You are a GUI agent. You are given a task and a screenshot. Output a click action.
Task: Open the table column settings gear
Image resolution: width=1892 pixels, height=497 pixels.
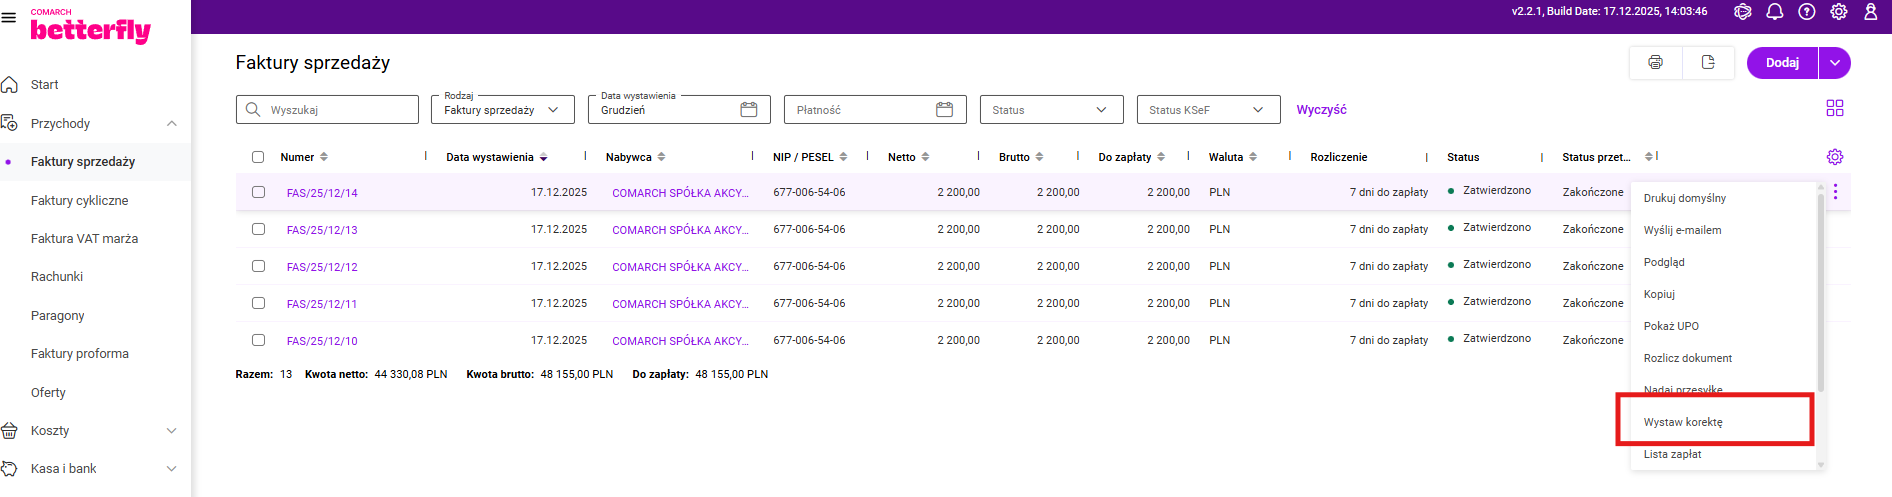click(x=1835, y=157)
